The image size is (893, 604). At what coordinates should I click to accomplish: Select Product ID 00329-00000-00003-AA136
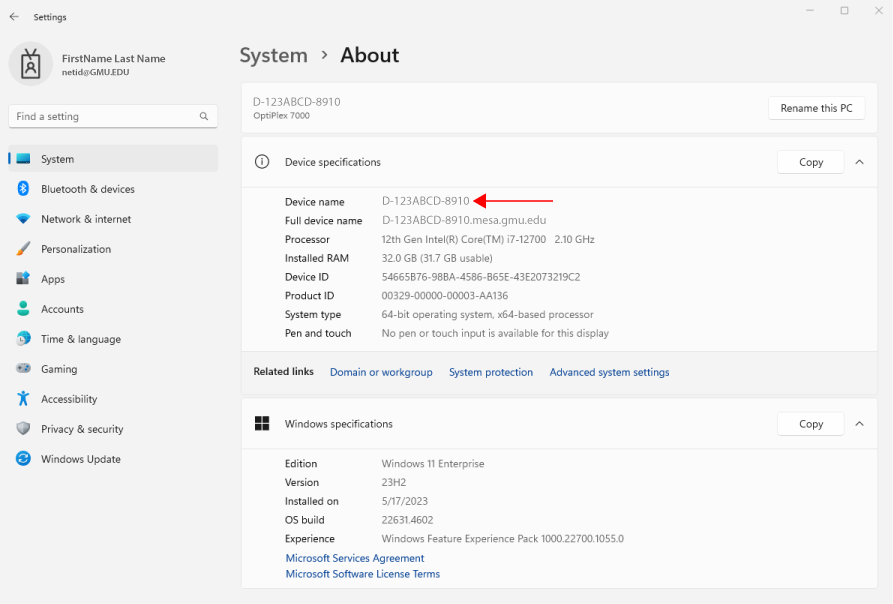[445, 296]
